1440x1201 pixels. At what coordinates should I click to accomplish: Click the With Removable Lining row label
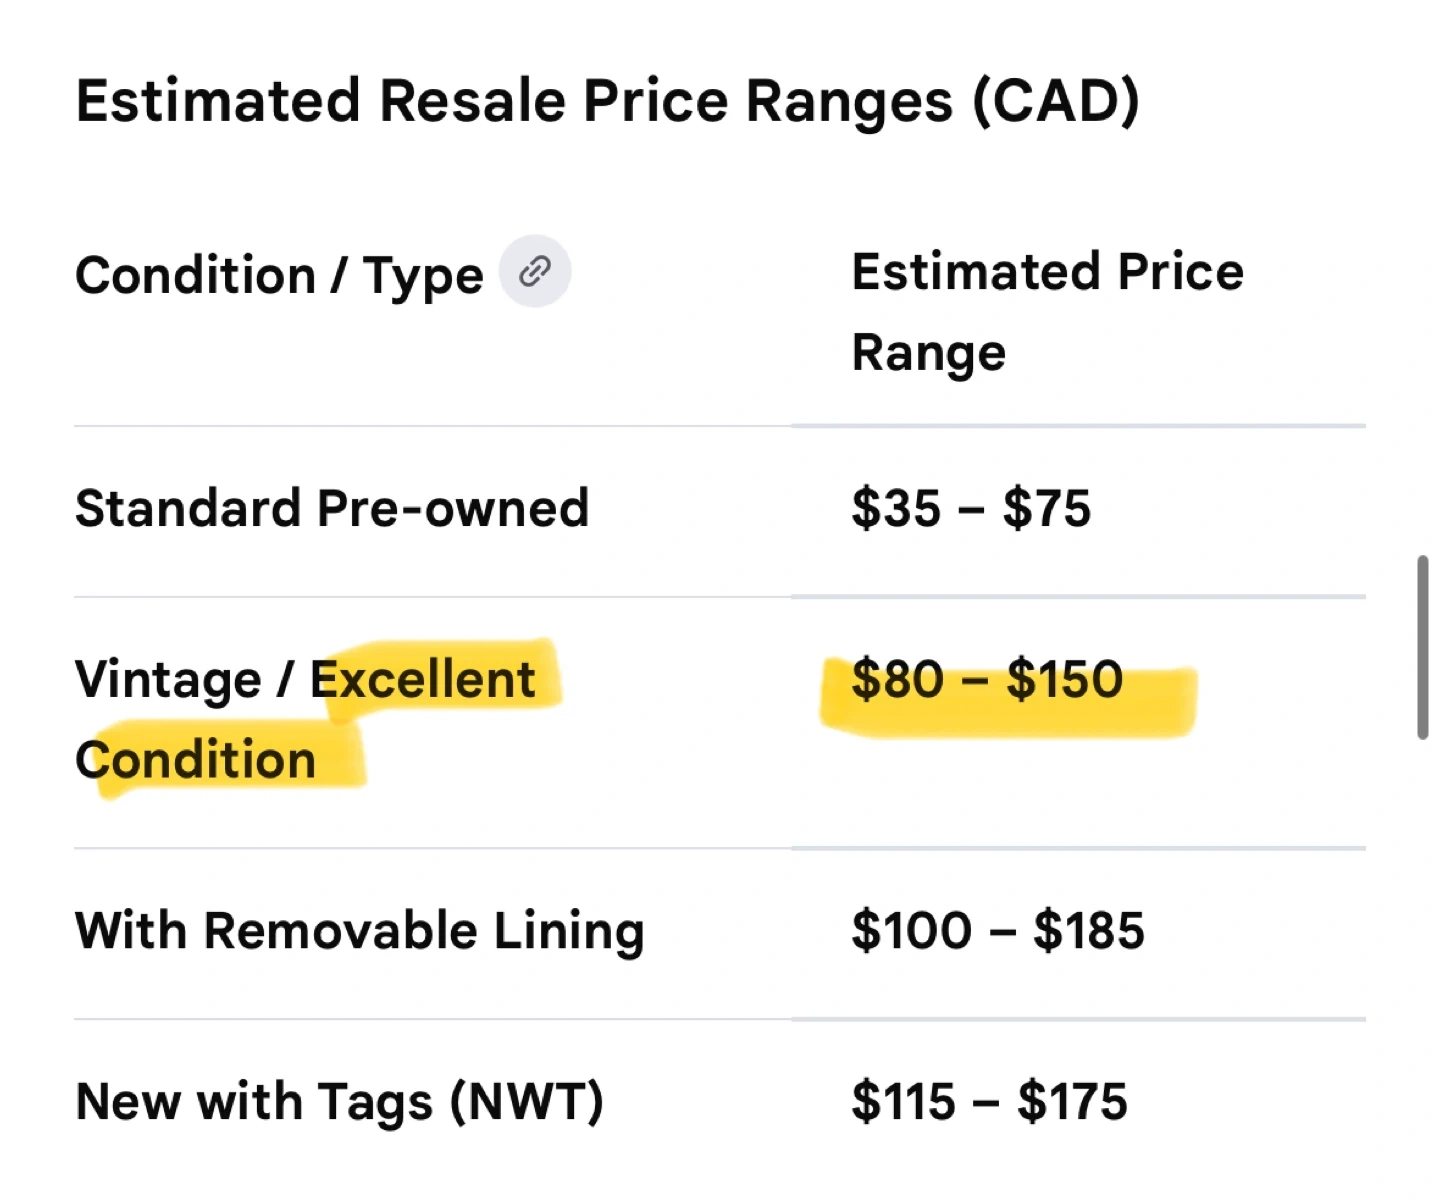[359, 931]
